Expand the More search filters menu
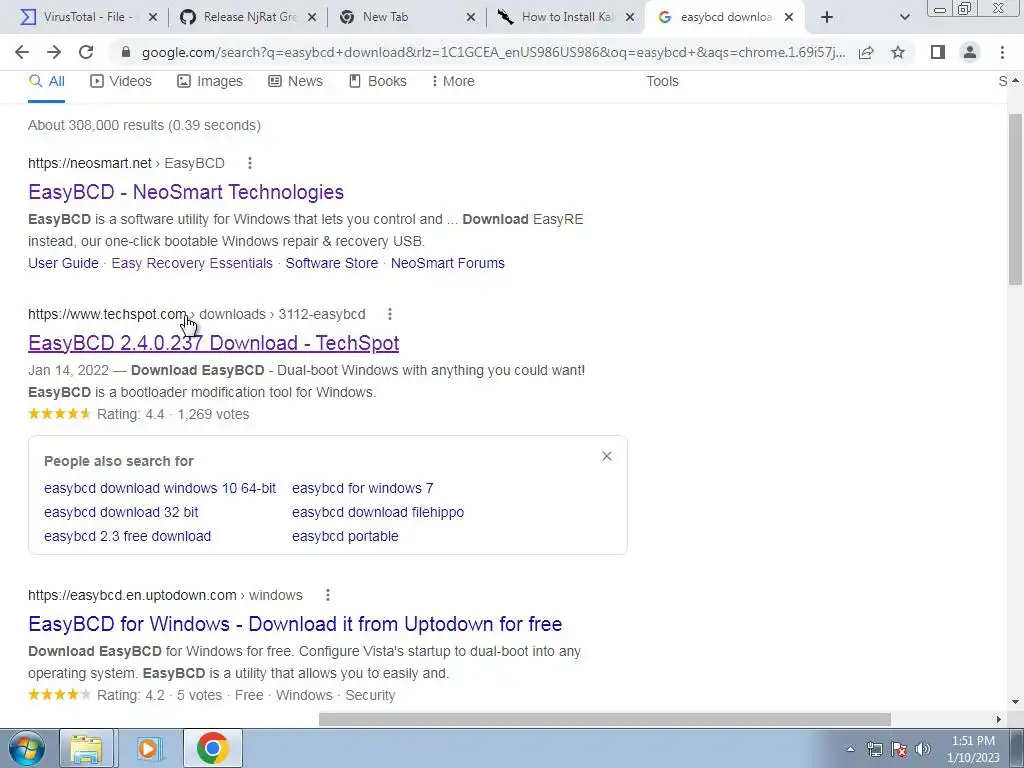1024x768 pixels. tap(453, 82)
